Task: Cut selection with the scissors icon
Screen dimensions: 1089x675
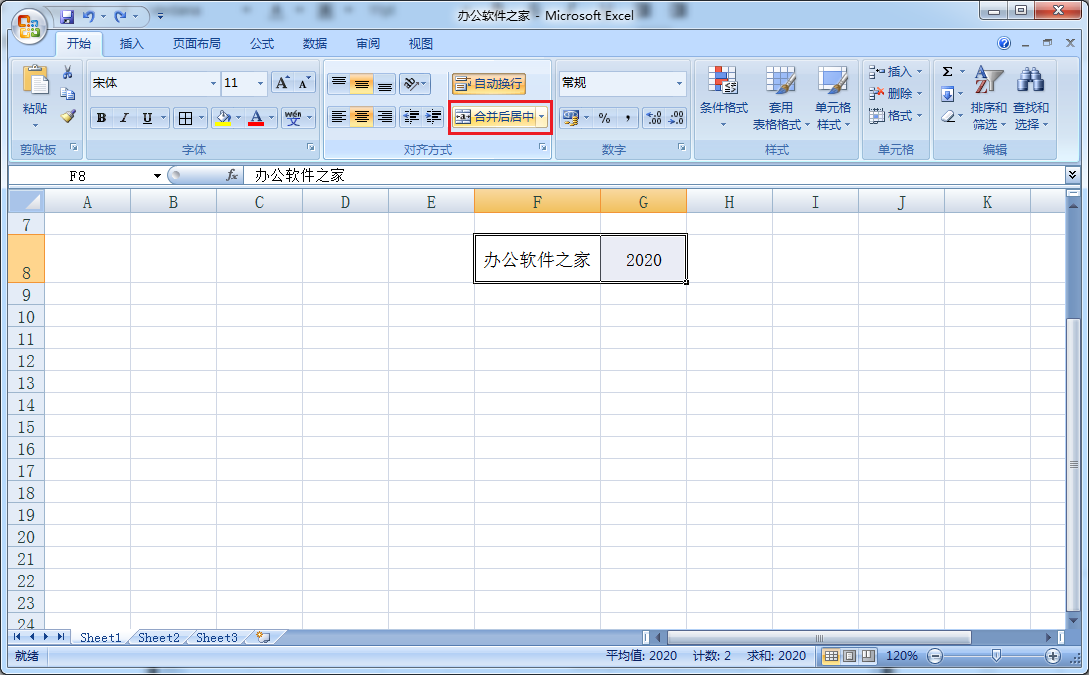Action: pos(67,72)
